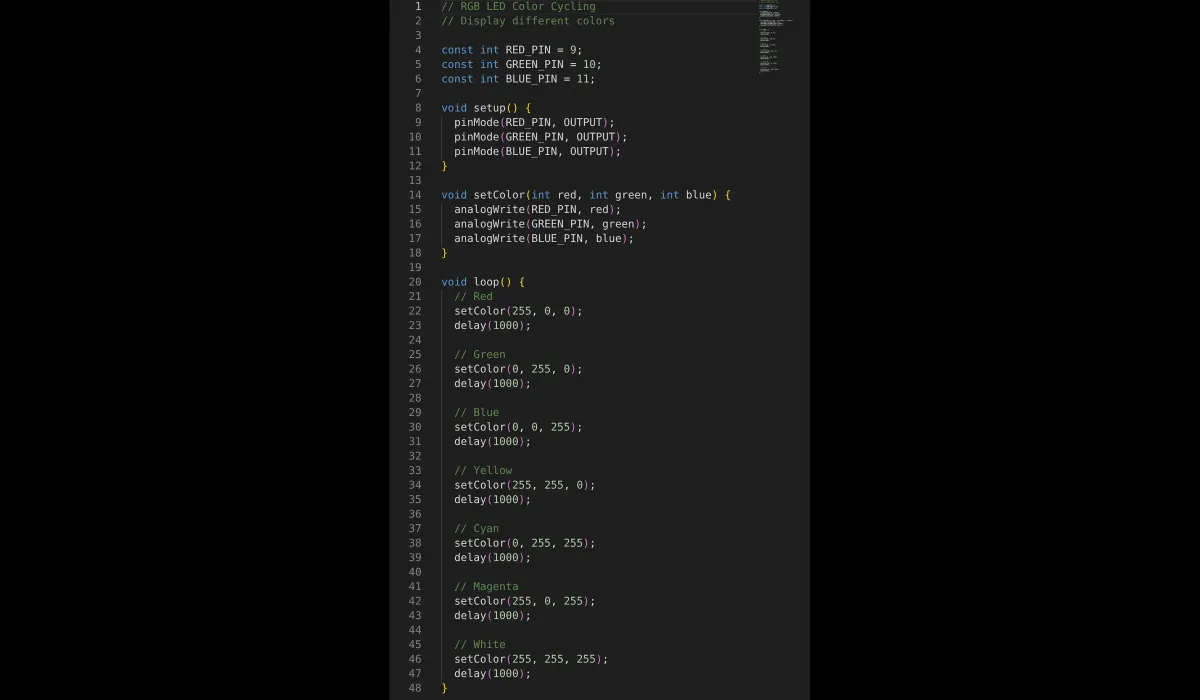
Task: Click the "void setup() {" function header
Action: 486,108
